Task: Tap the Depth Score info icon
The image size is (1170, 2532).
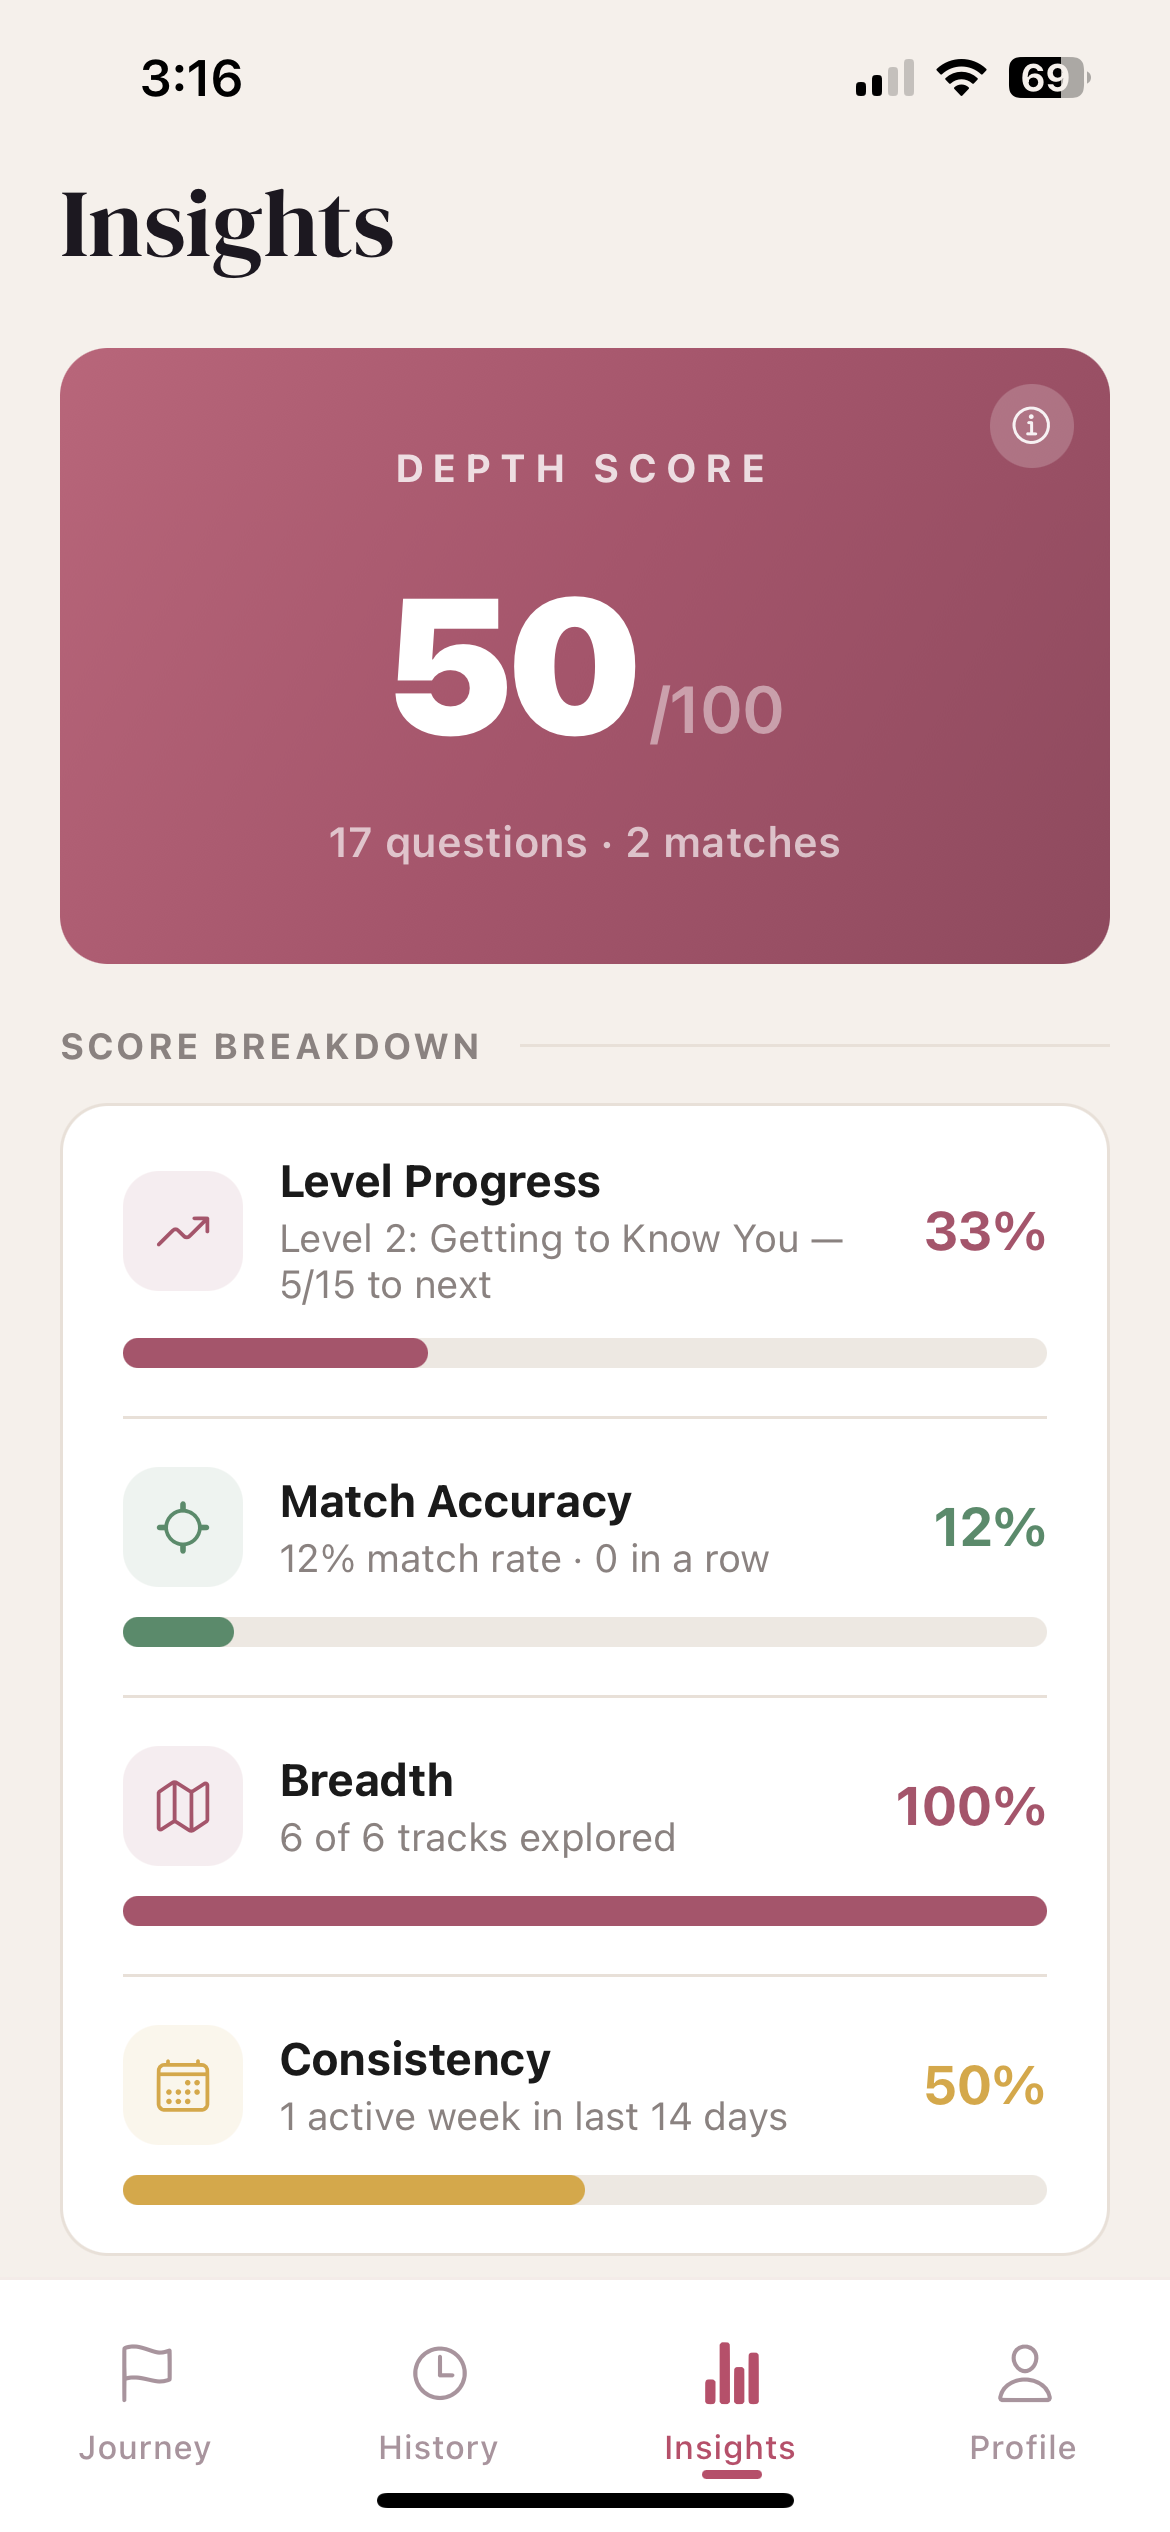Action: [1031, 427]
